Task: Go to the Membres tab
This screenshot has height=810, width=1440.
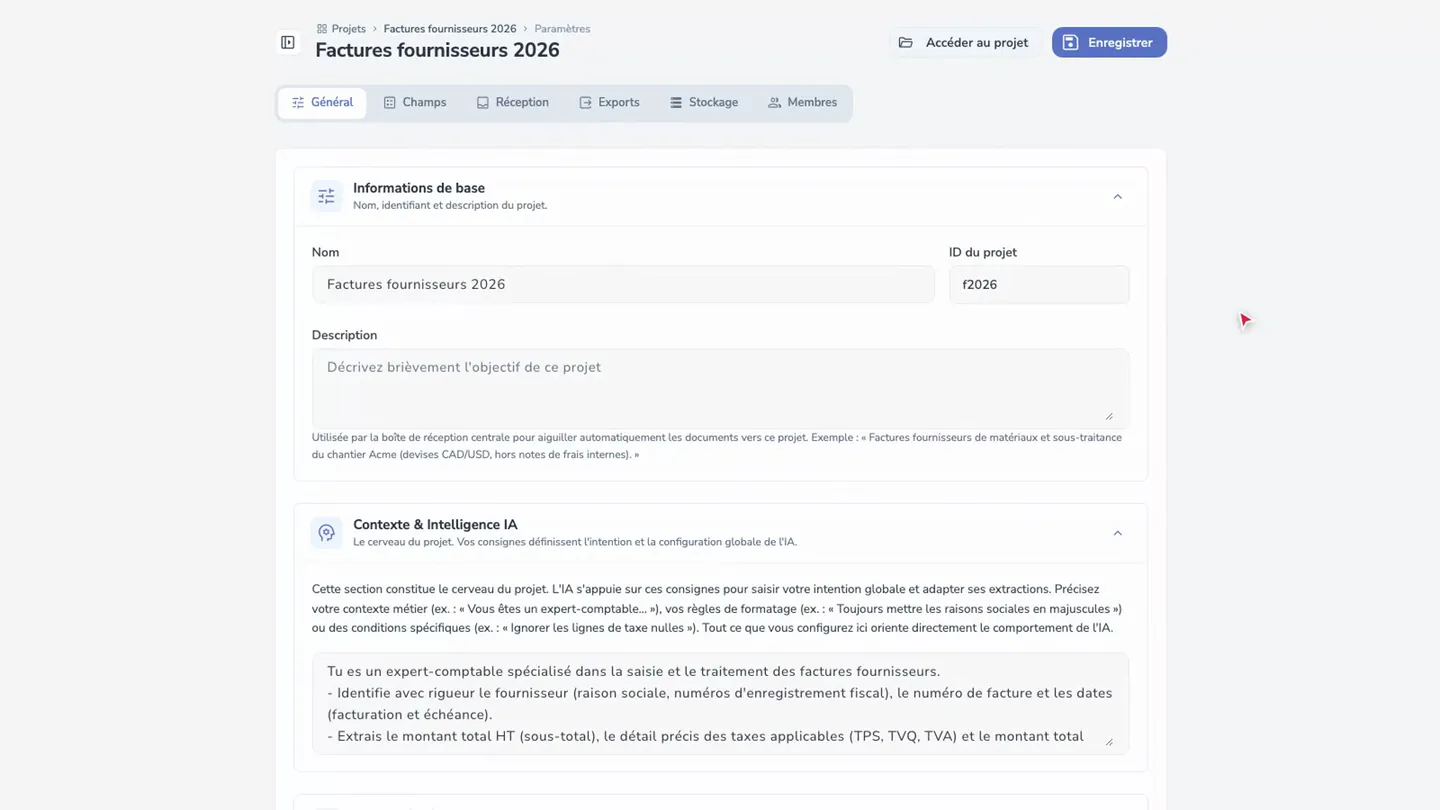Action: point(802,103)
